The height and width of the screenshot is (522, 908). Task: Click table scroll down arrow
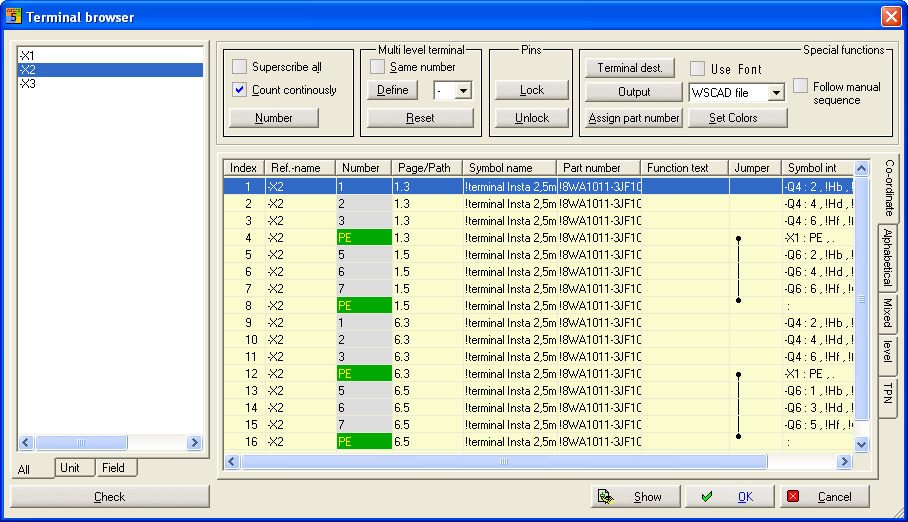[862, 444]
